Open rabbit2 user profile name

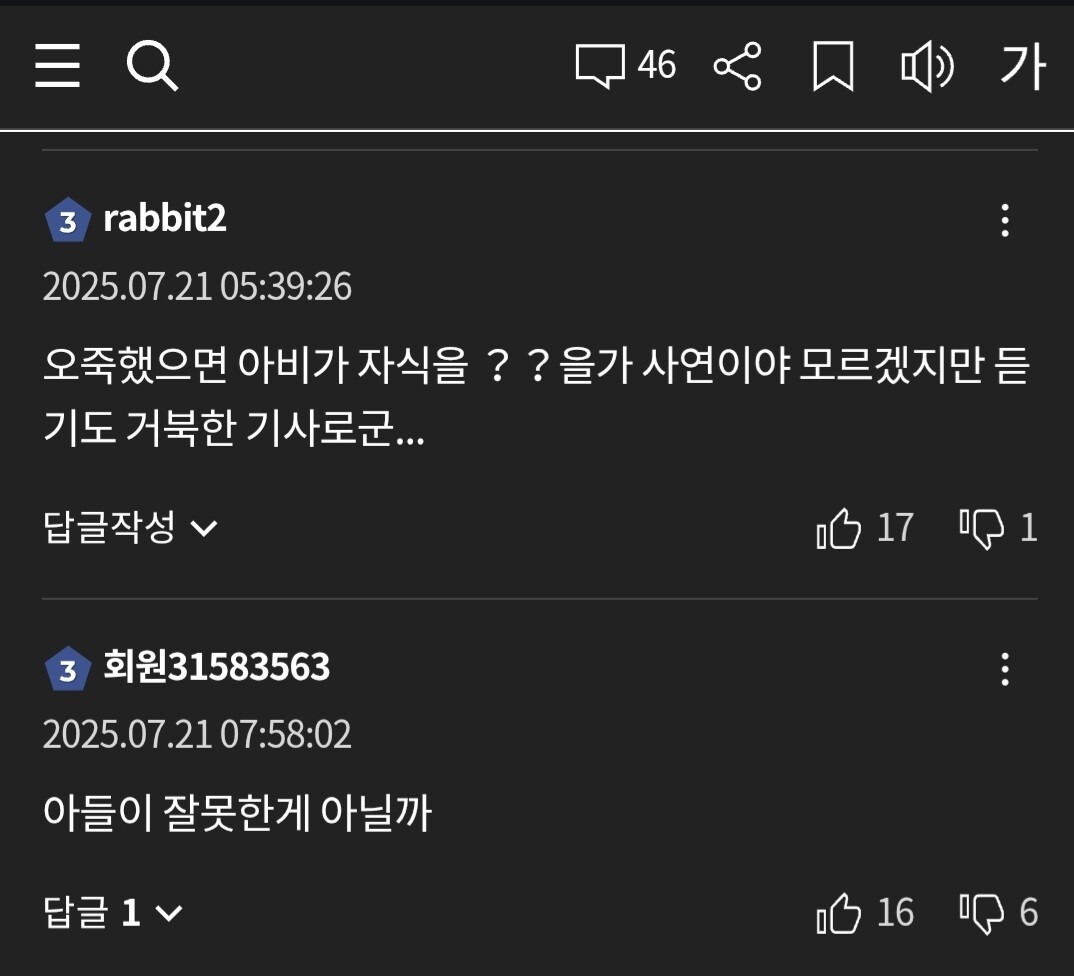165,219
